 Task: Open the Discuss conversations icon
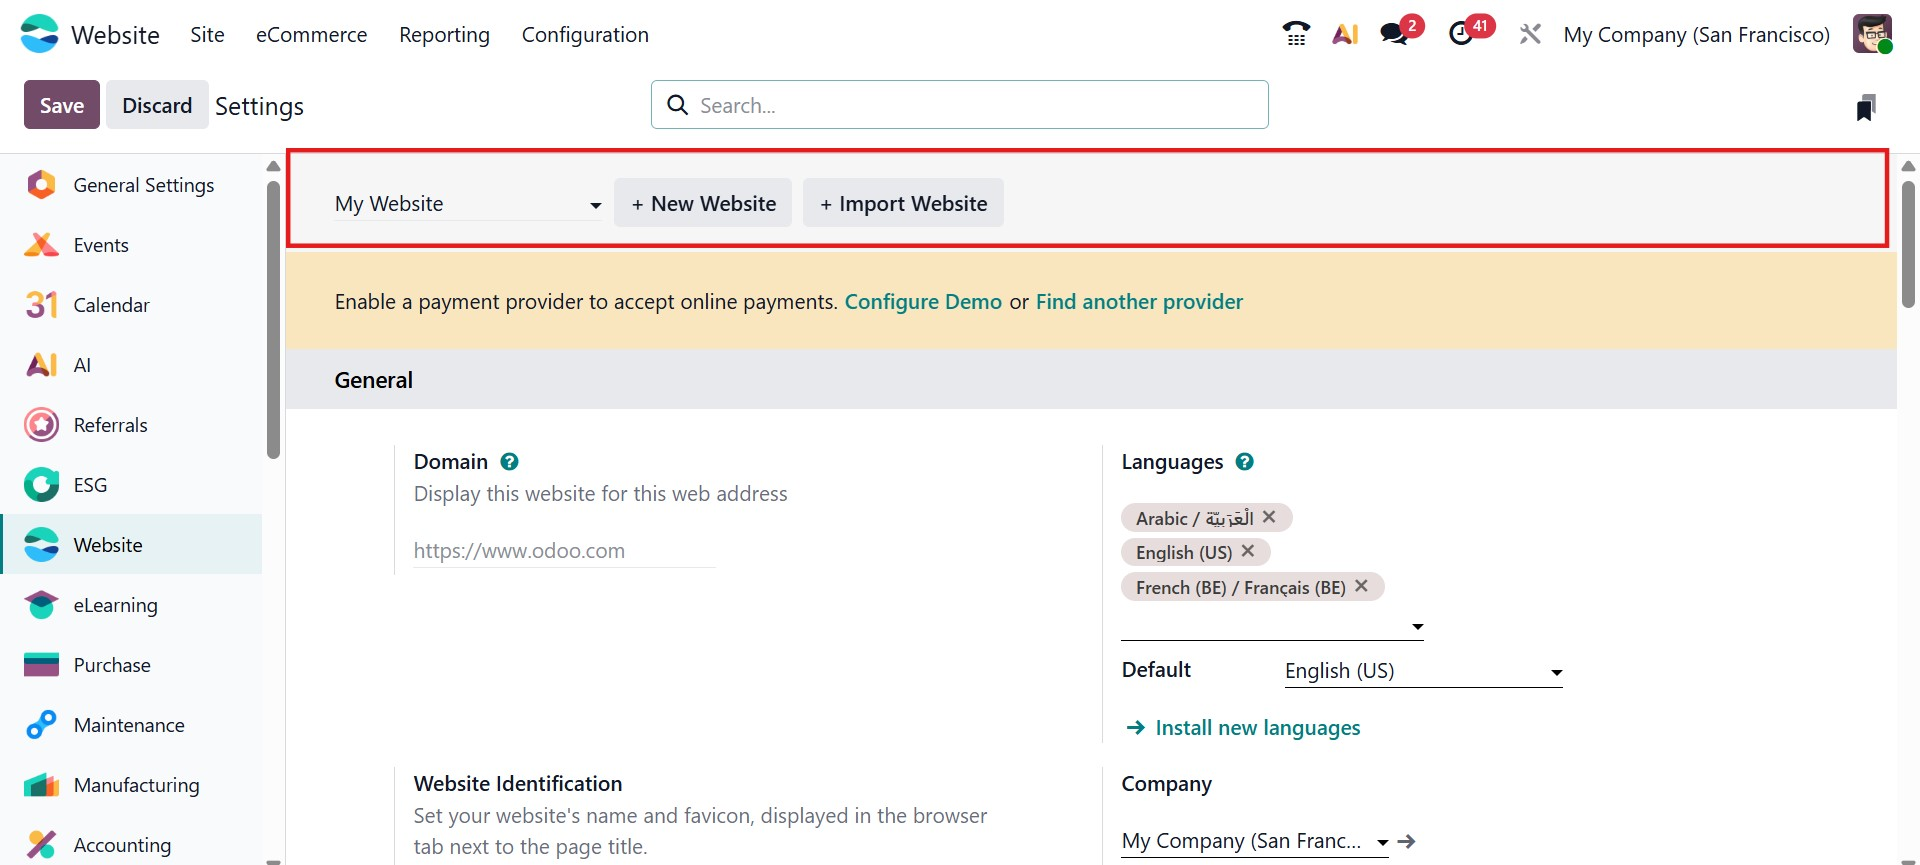(1394, 34)
